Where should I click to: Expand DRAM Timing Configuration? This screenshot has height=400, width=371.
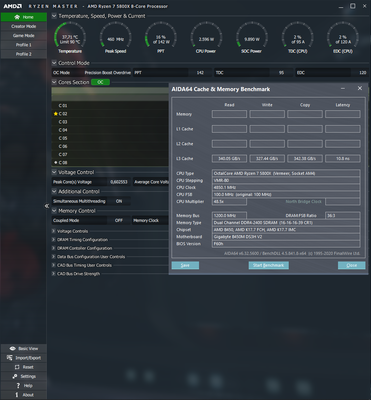[x=53, y=240]
